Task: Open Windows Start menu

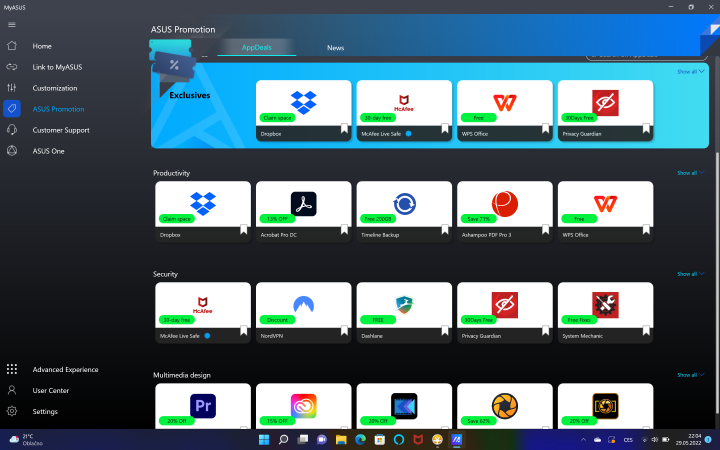Action: click(264, 439)
